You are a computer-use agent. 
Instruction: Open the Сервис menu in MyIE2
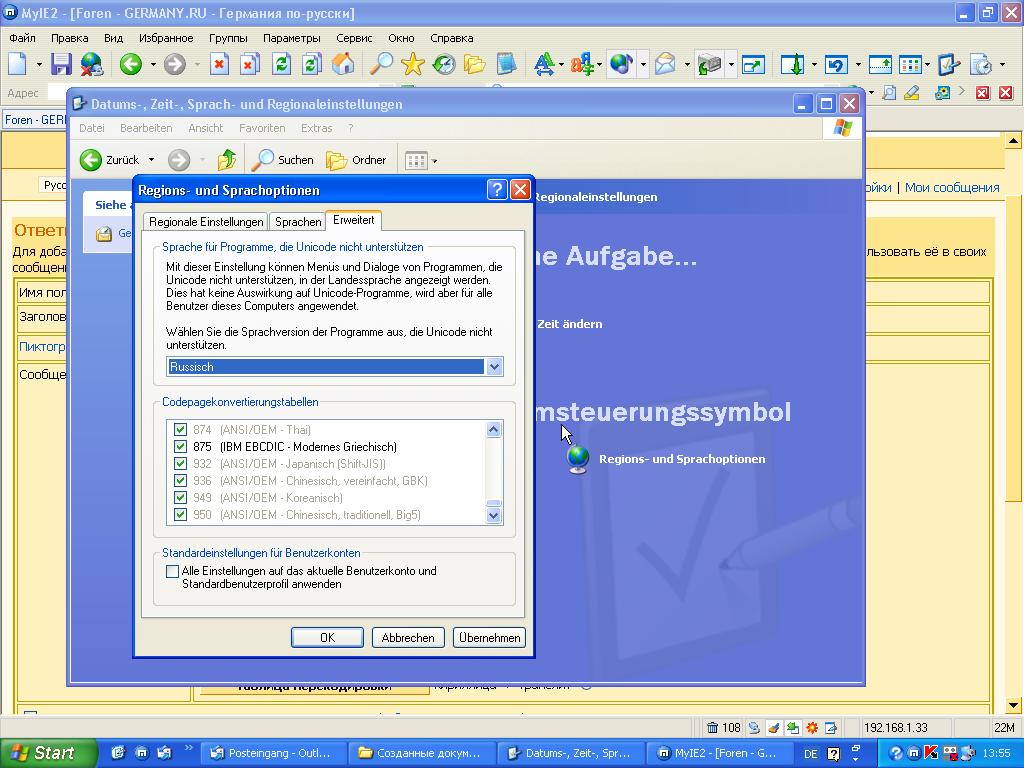(x=354, y=38)
